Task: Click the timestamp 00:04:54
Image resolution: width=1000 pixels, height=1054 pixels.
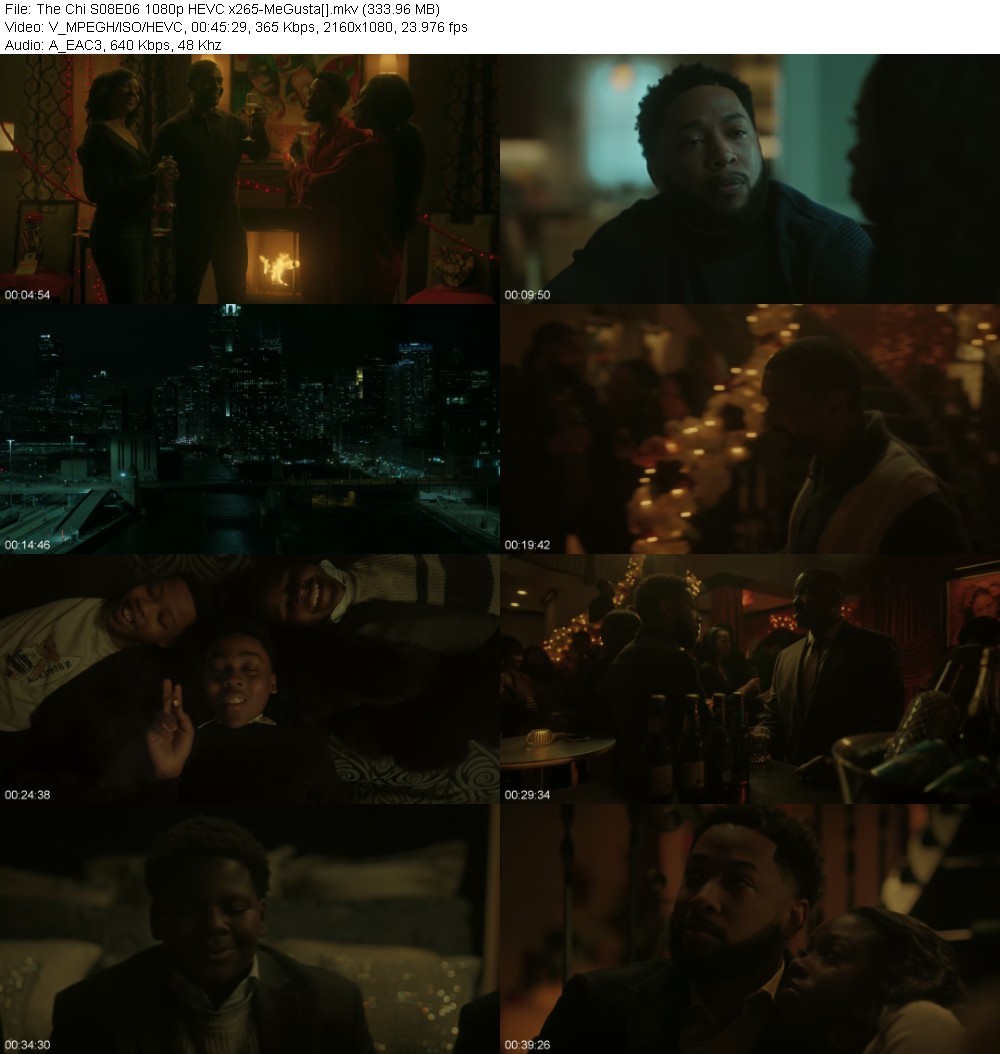Action: coord(28,294)
